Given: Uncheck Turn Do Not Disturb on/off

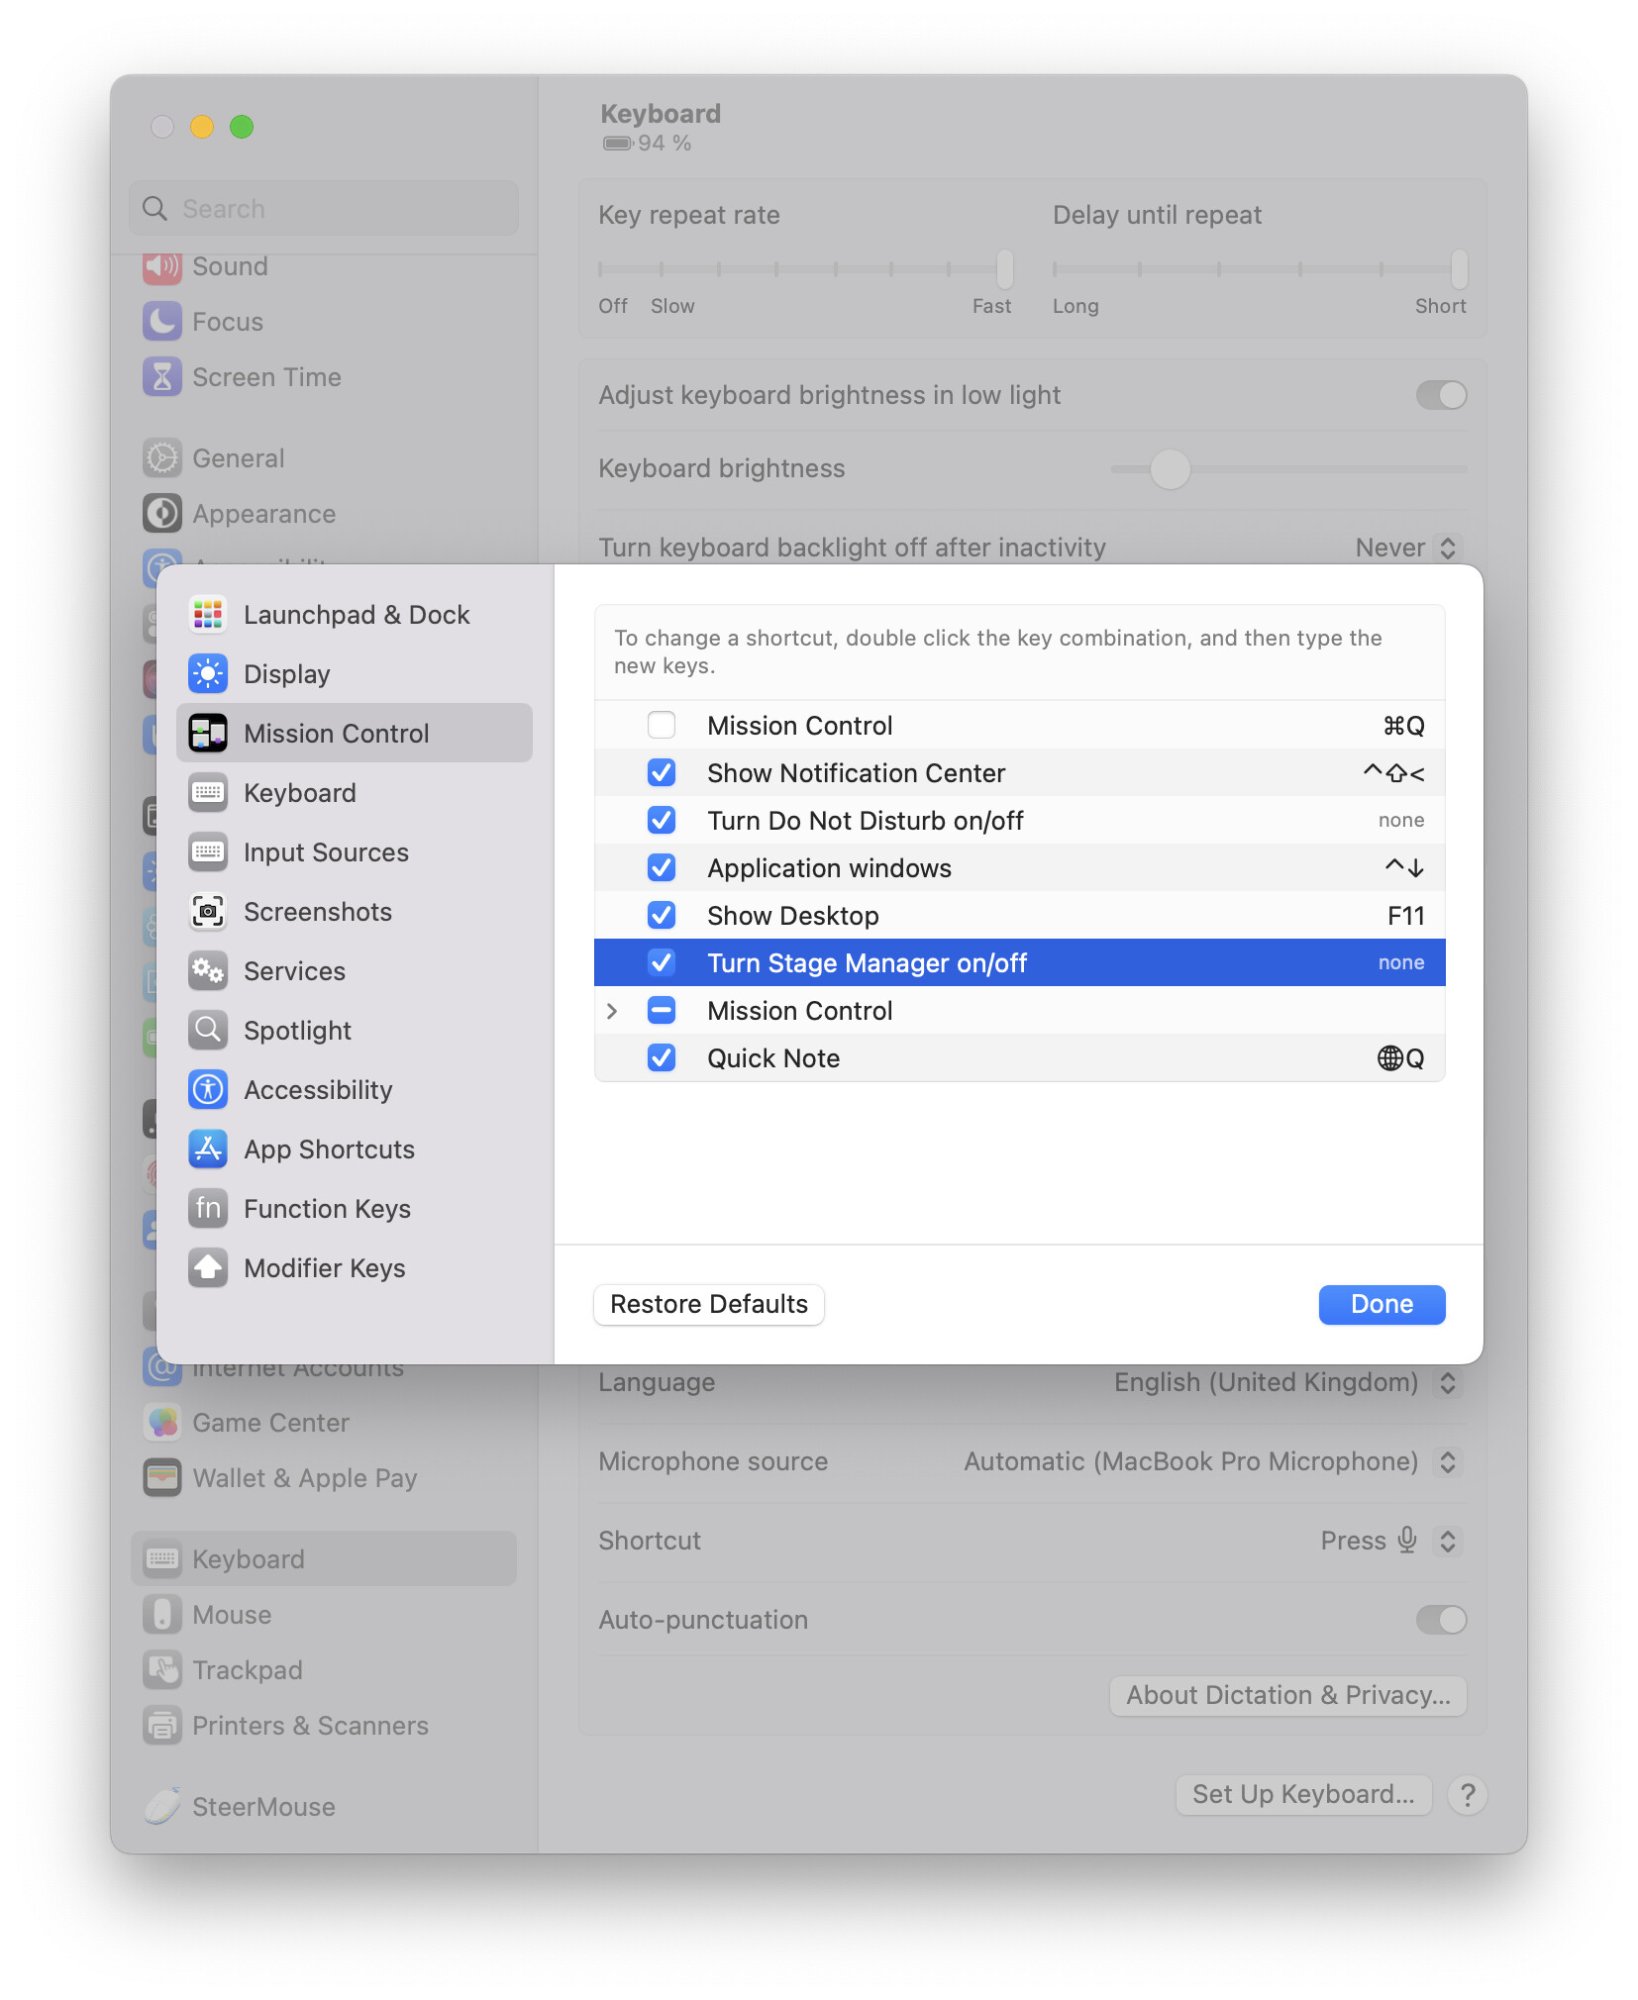Looking at the screenshot, I should 661,820.
